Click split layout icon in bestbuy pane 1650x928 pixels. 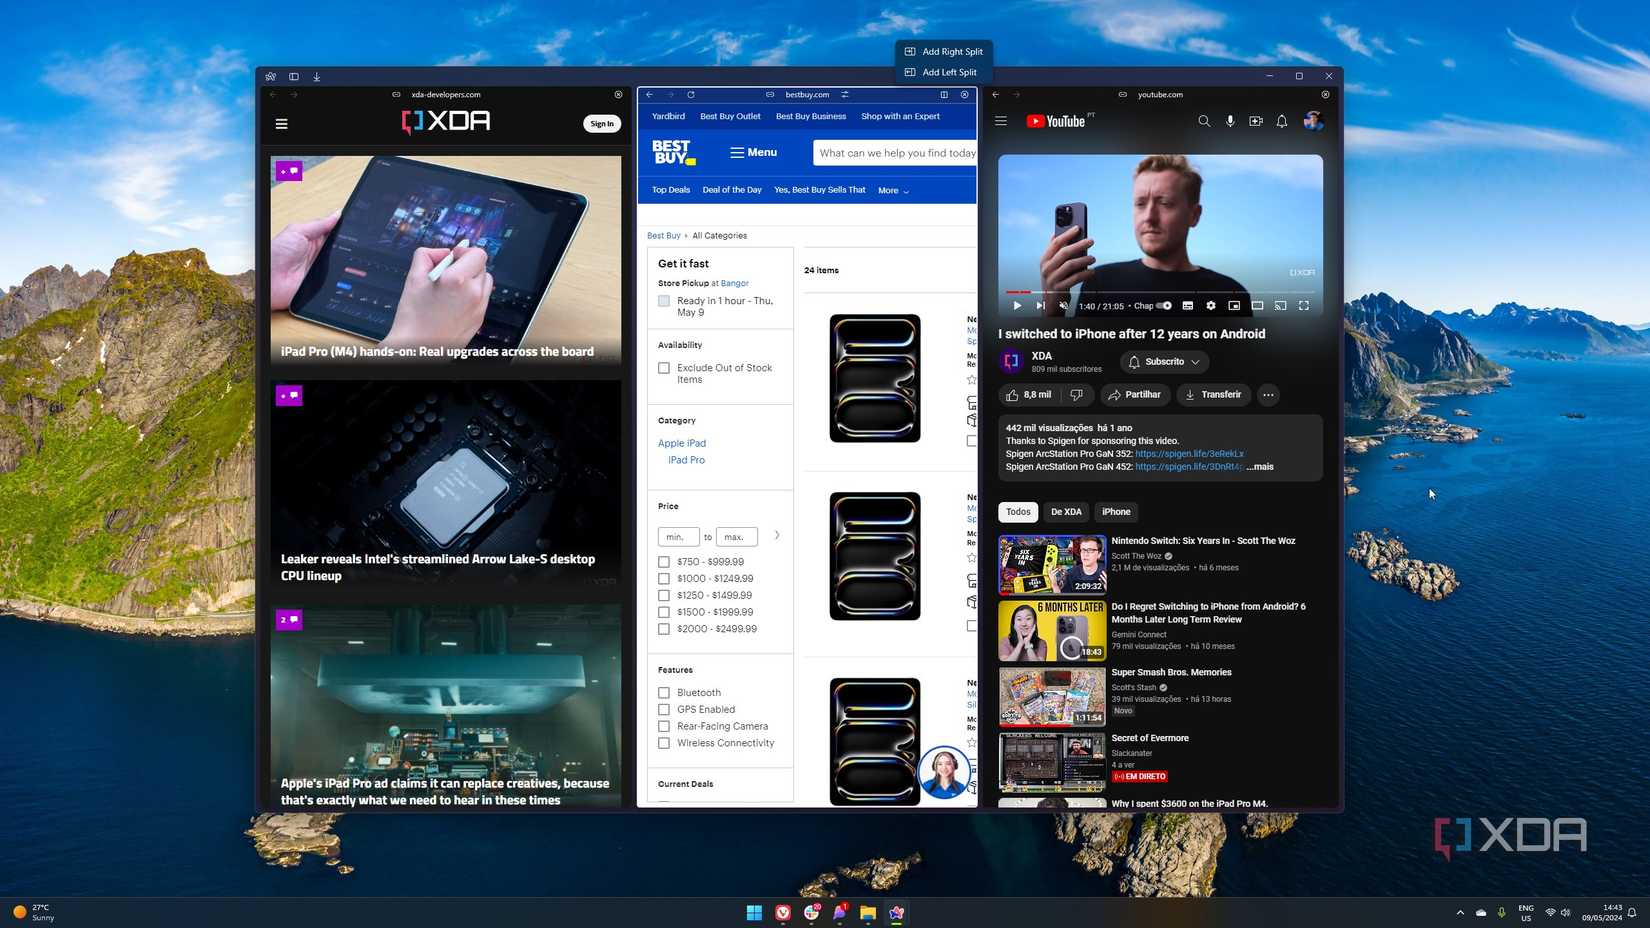(x=944, y=95)
